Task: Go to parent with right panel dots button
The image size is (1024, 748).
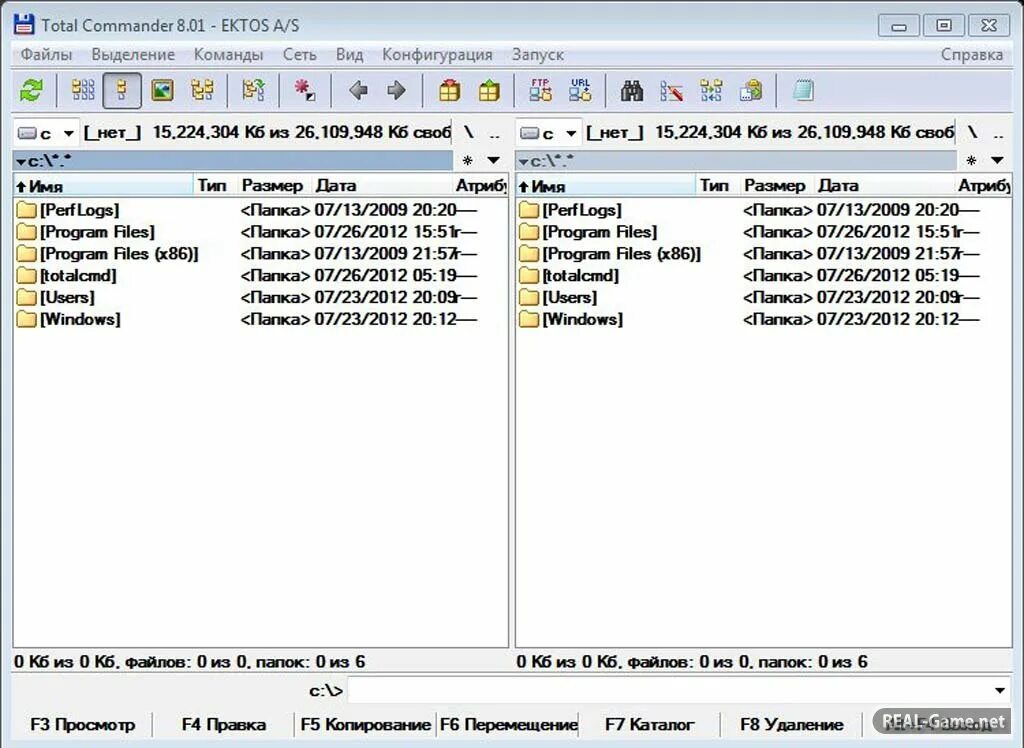Action: tap(998, 133)
